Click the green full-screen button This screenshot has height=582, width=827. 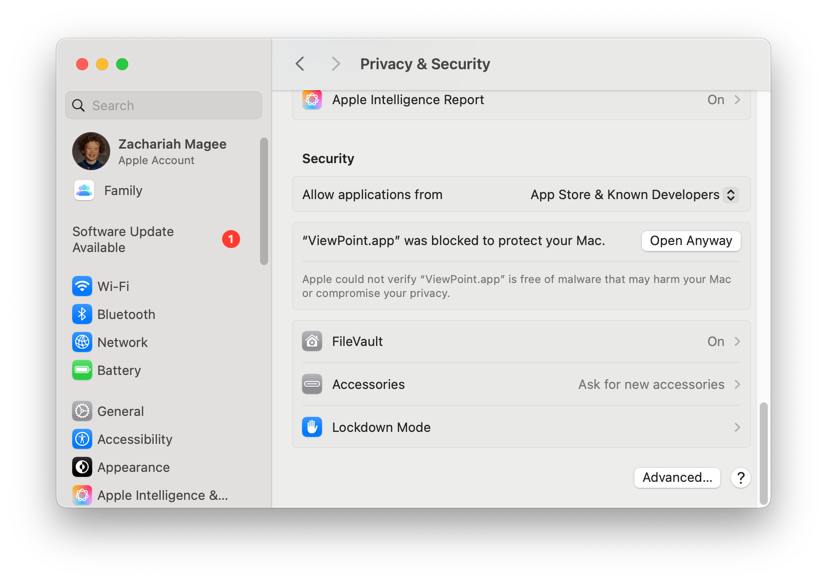coord(122,64)
